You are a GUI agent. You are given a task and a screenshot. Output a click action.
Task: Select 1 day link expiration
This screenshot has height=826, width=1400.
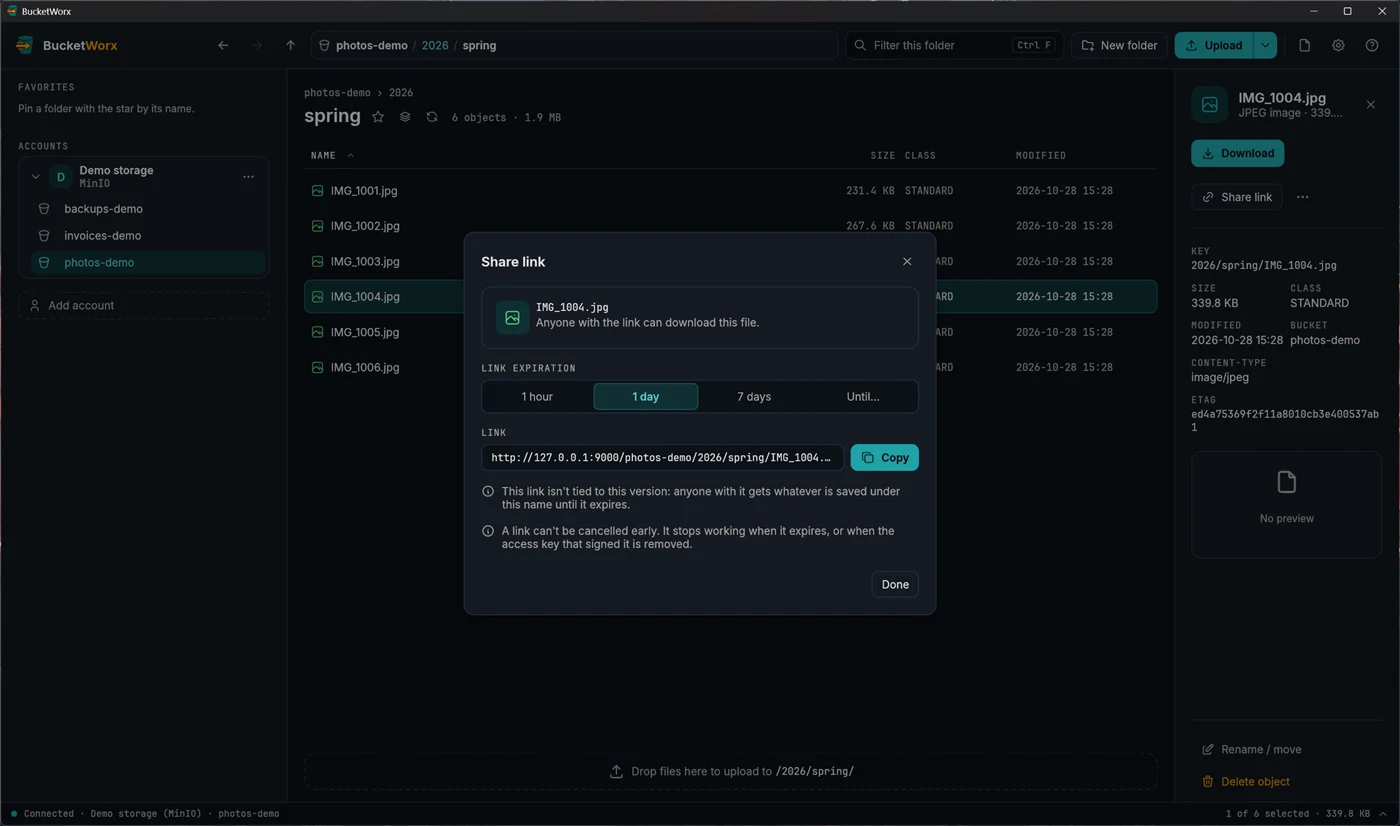click(x=646, y=397)
